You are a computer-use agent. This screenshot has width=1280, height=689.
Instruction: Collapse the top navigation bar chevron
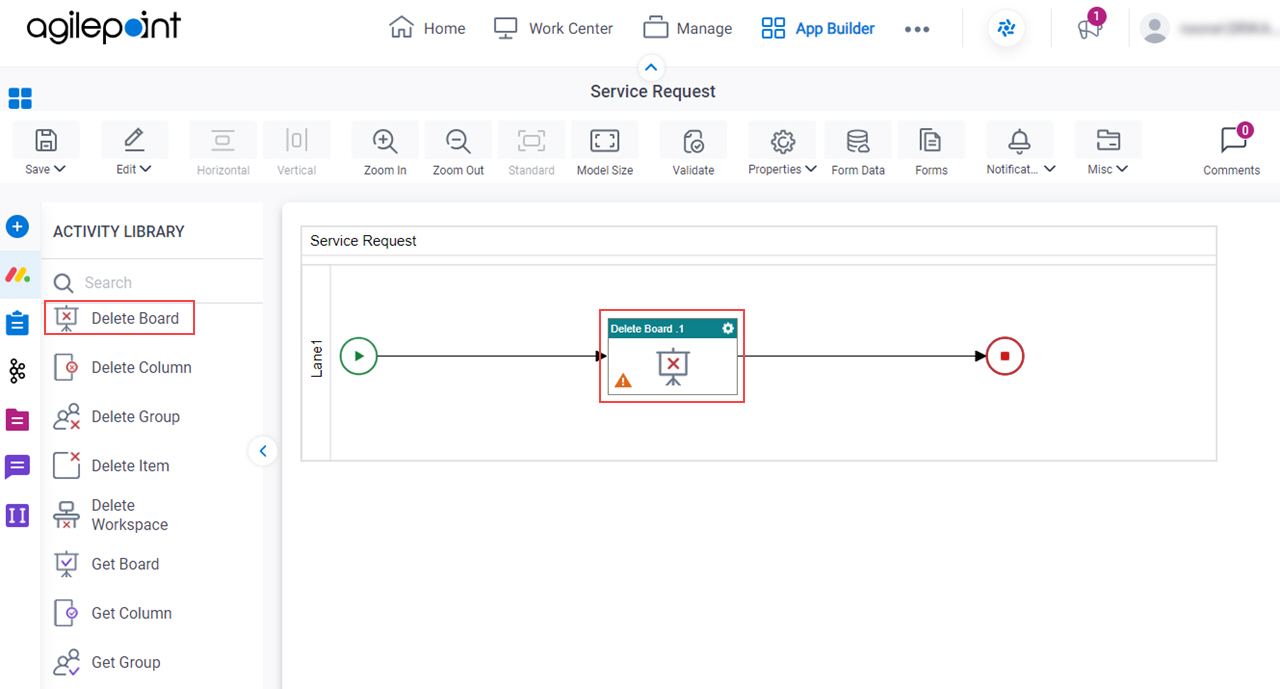[651, 68]
